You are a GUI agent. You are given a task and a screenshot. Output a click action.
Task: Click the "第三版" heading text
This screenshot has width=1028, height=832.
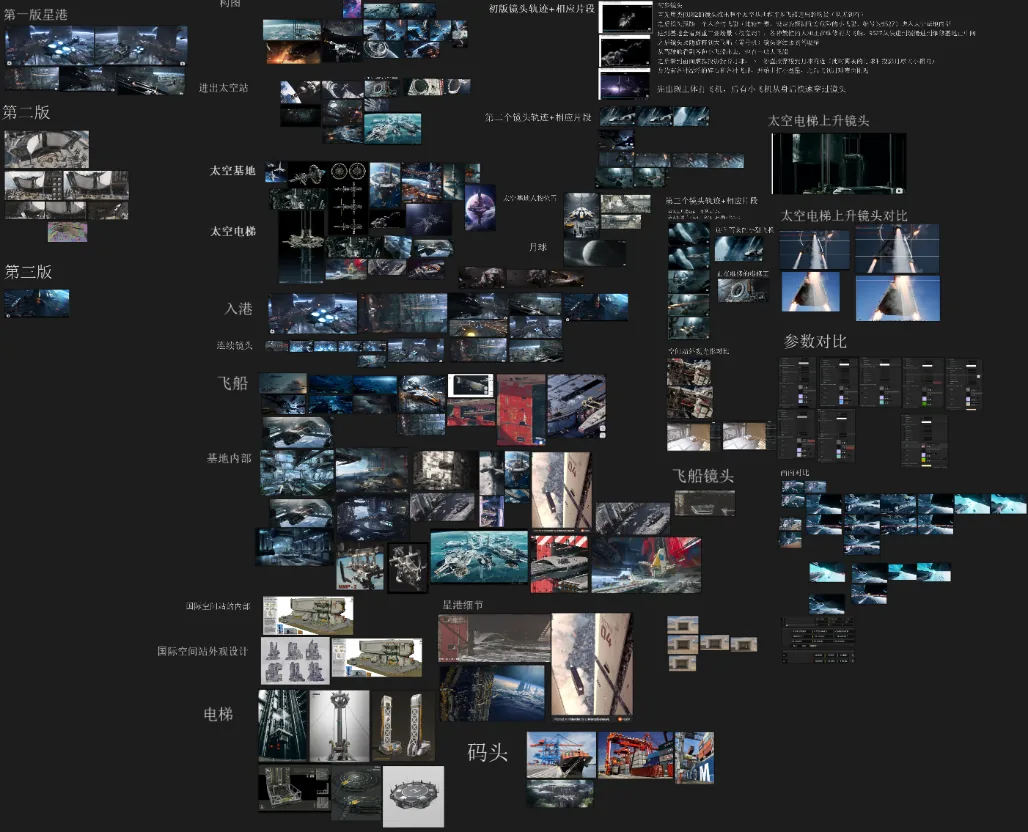[x=28, y=271]
